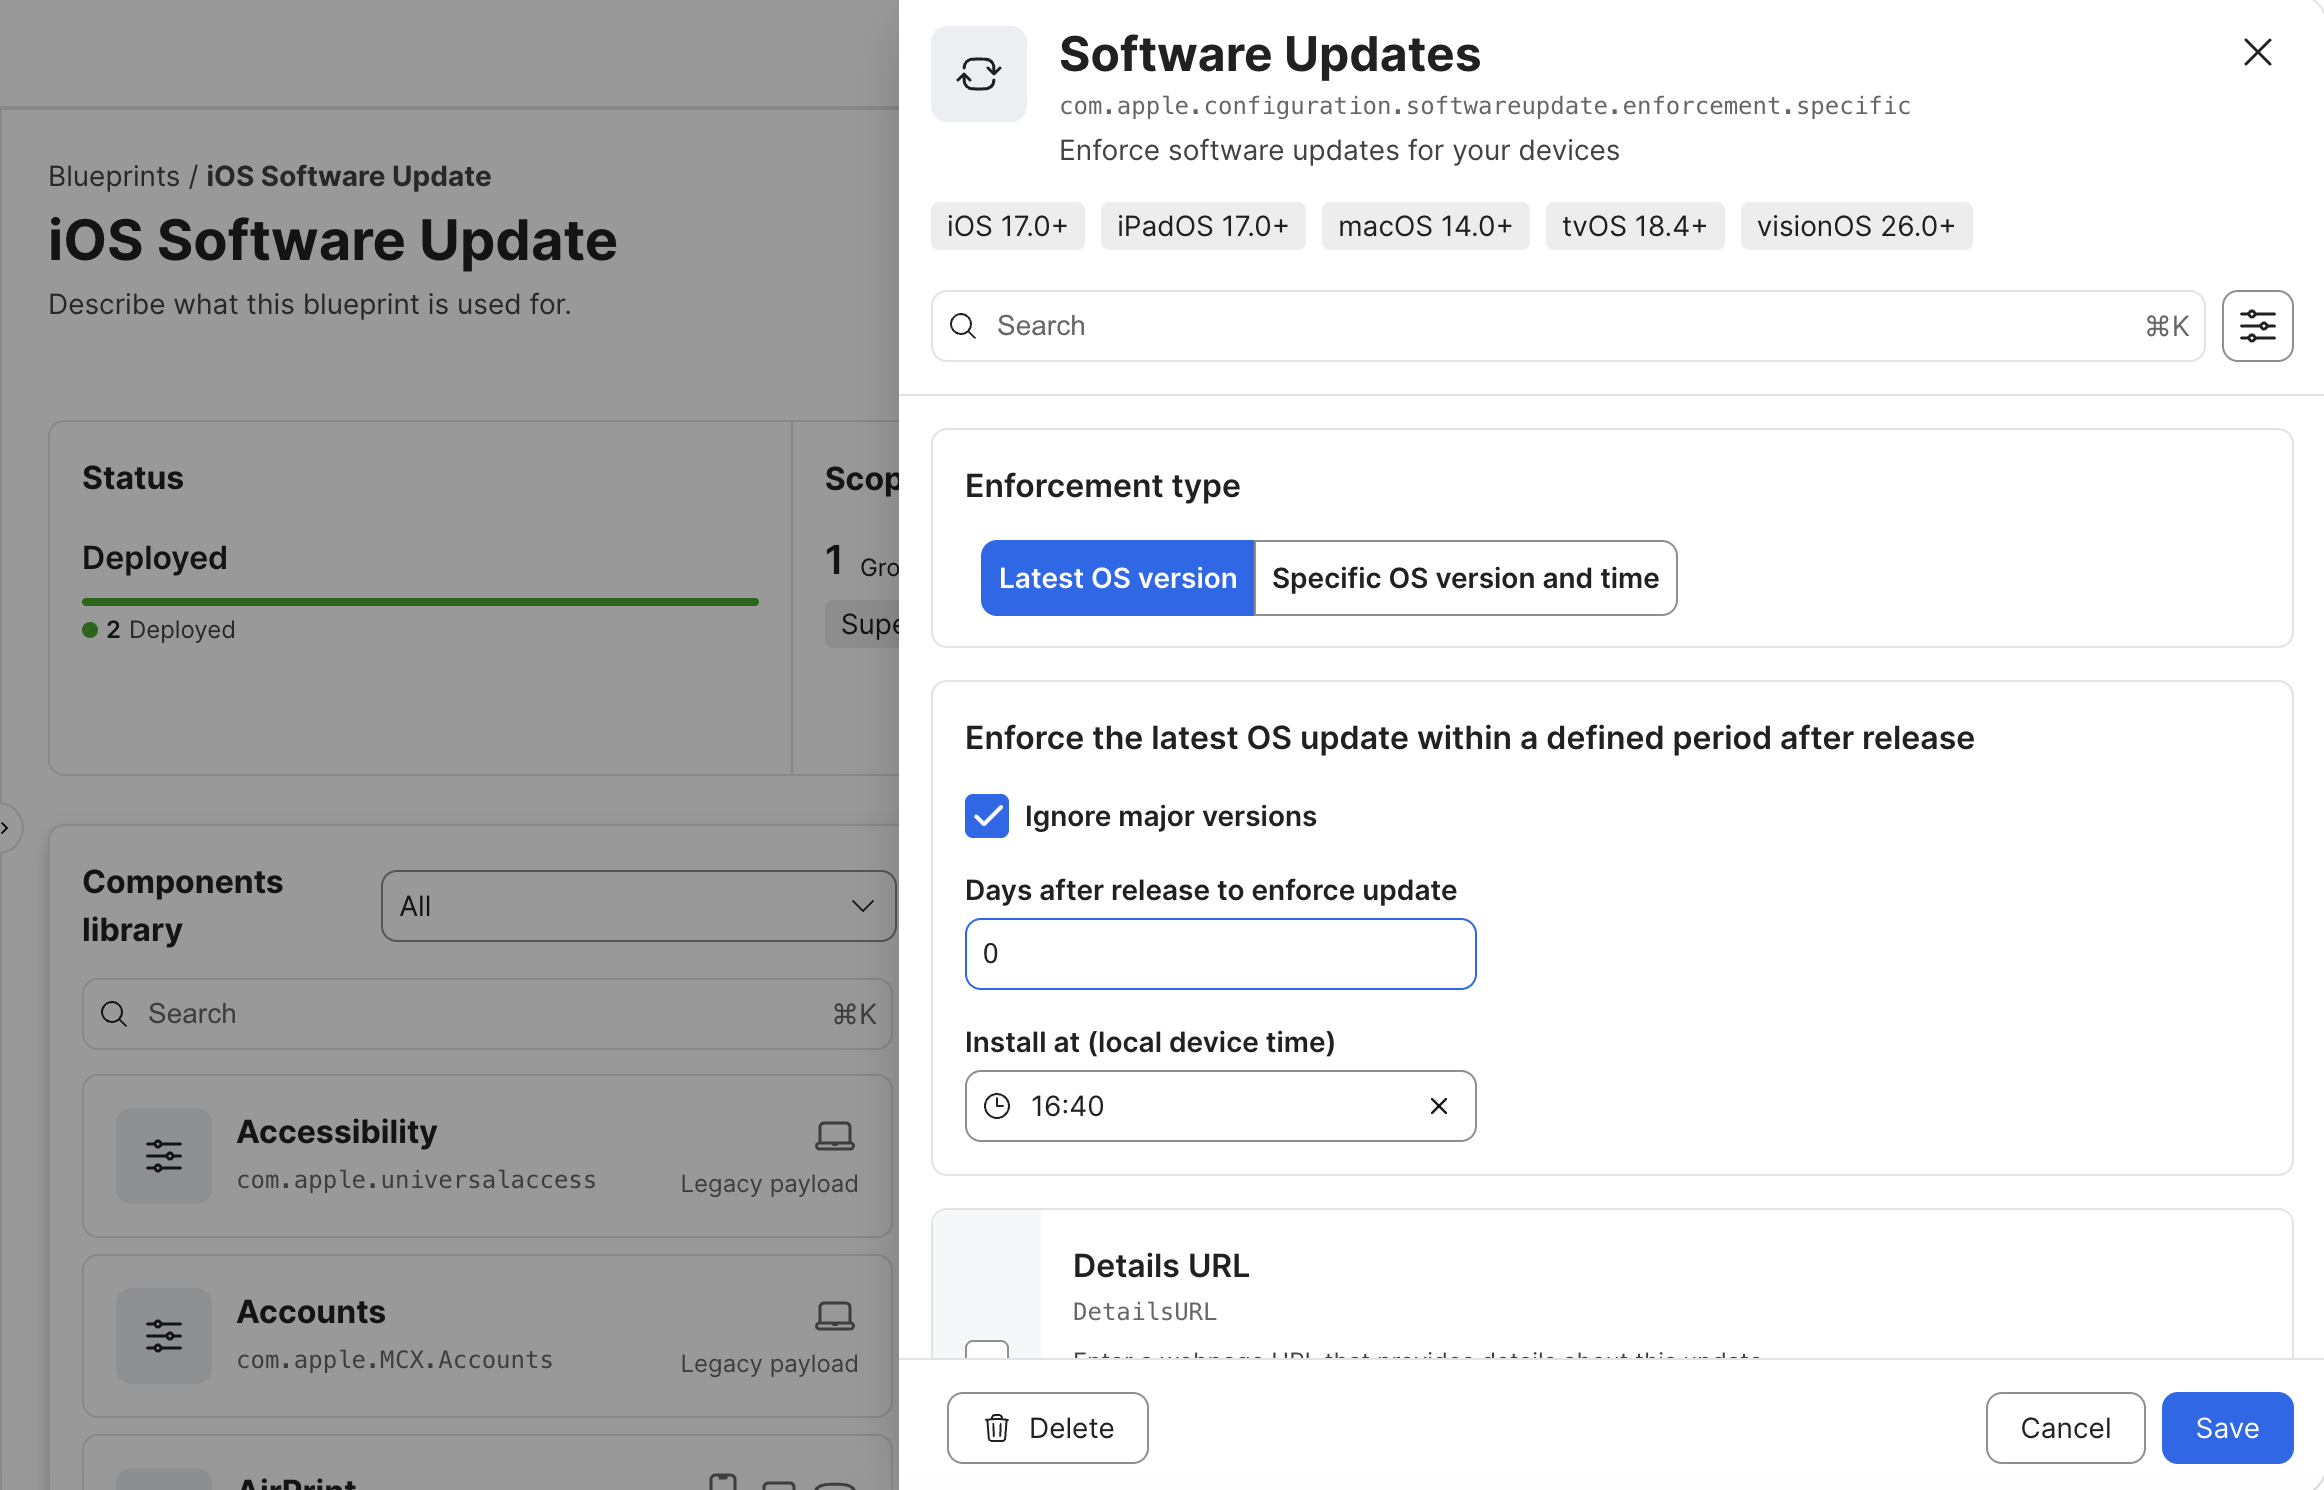Click com.apple.universalaccess identifier text

coord(416,1180)
